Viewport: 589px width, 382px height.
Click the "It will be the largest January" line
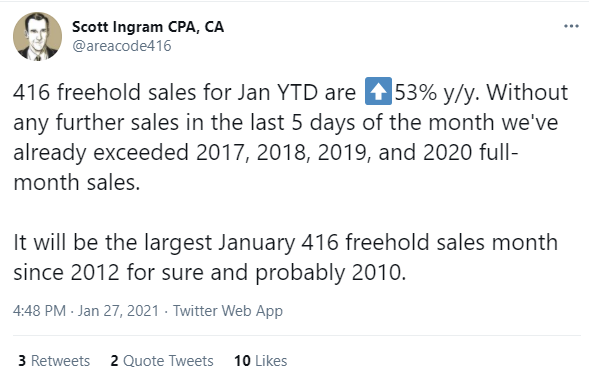click(154, 243)
